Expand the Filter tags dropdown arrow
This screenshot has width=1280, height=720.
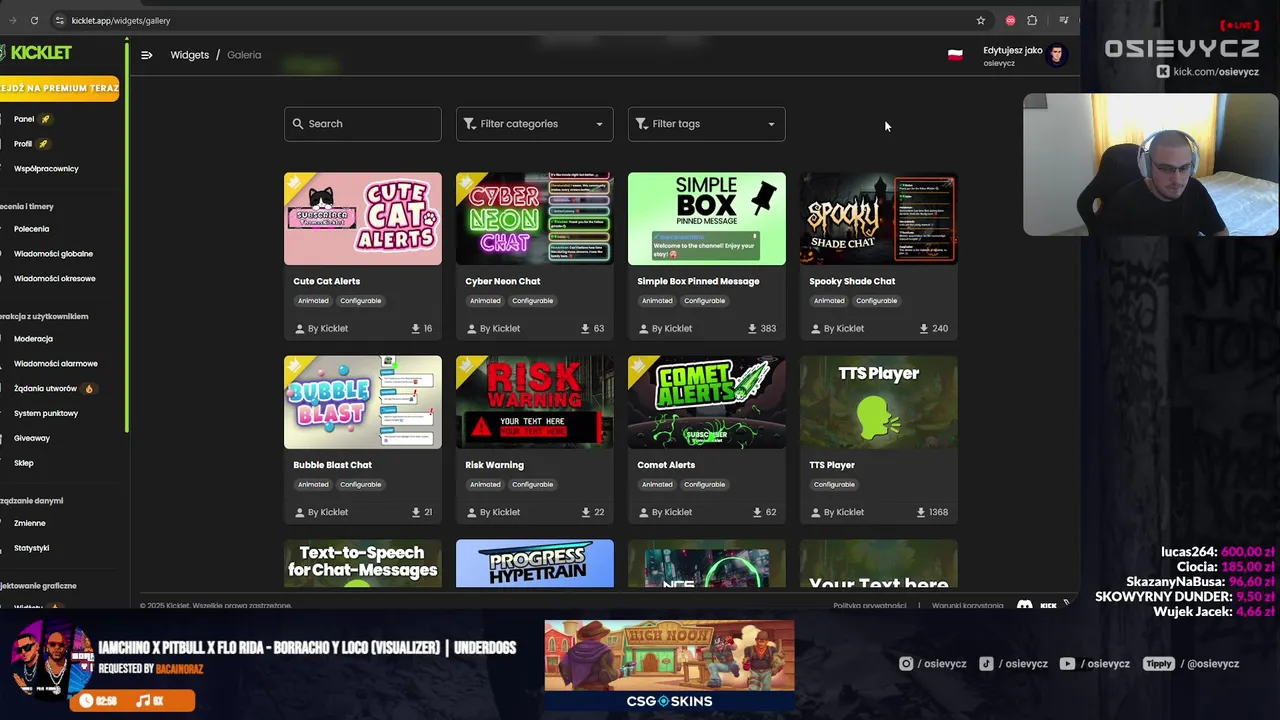click(771, 124)
